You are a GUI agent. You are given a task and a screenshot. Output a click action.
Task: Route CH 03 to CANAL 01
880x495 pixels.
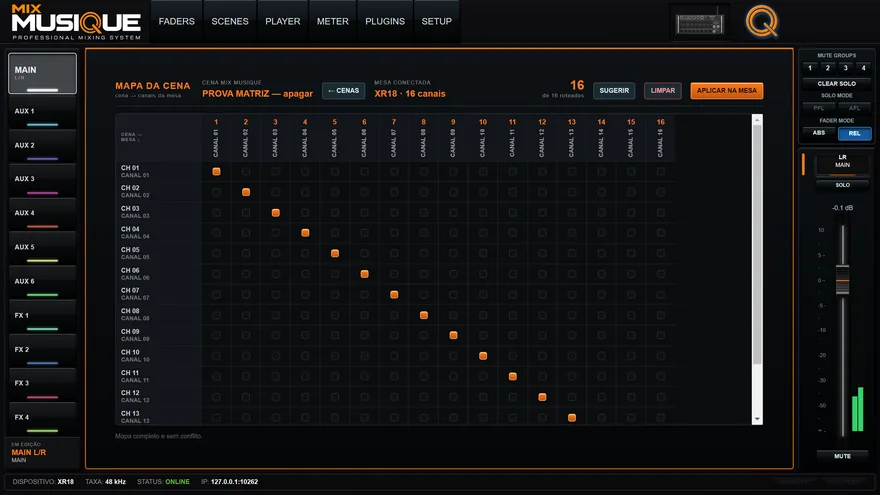click(x=216, y=213)
